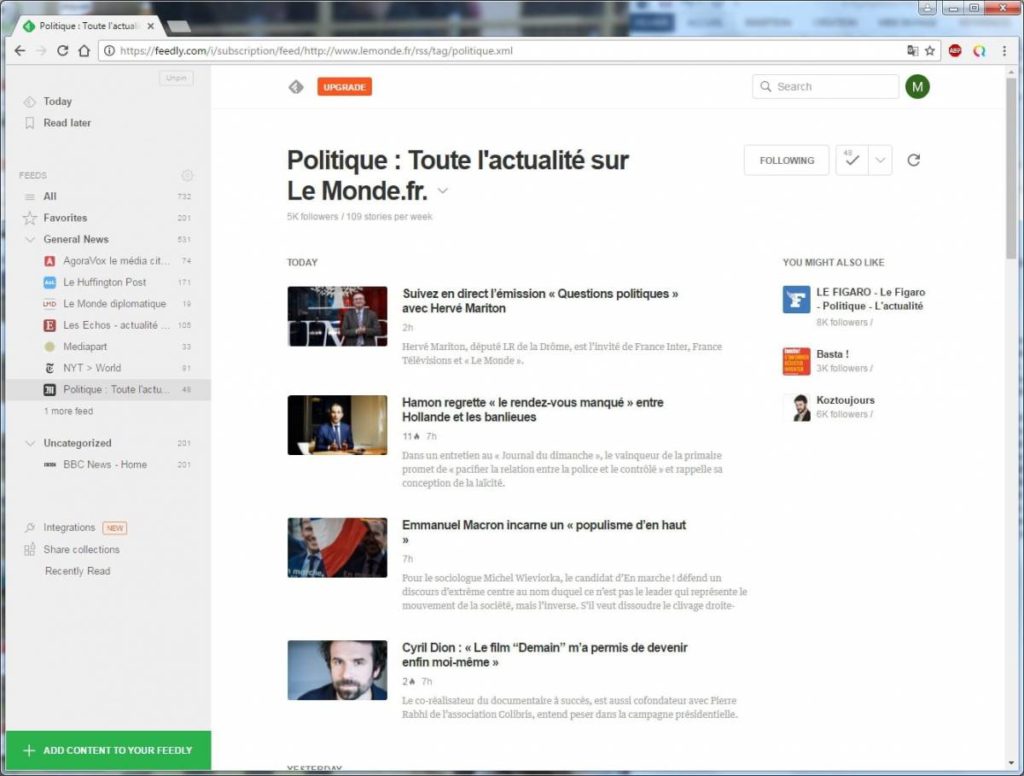
Task: Open Chrome three-dot menu
Action: (x=1004, y=51)
